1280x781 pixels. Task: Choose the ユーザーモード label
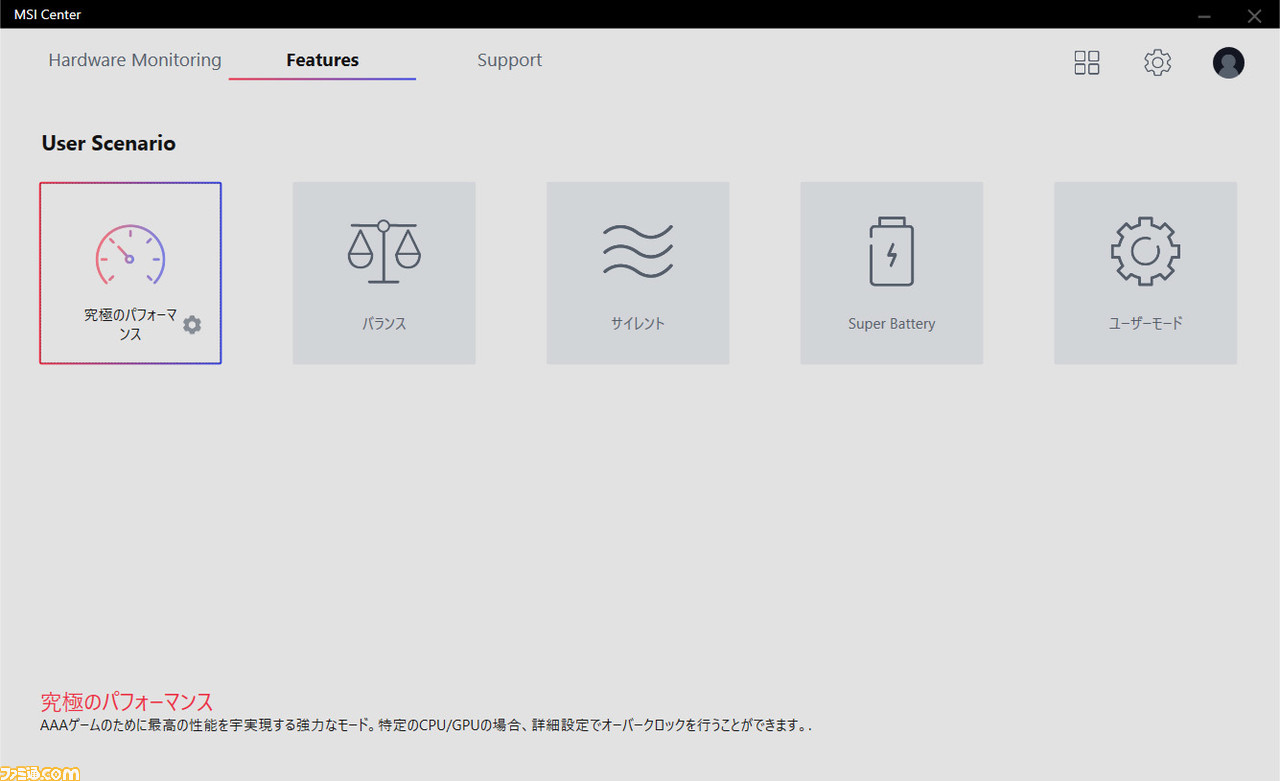(1146, 324)
